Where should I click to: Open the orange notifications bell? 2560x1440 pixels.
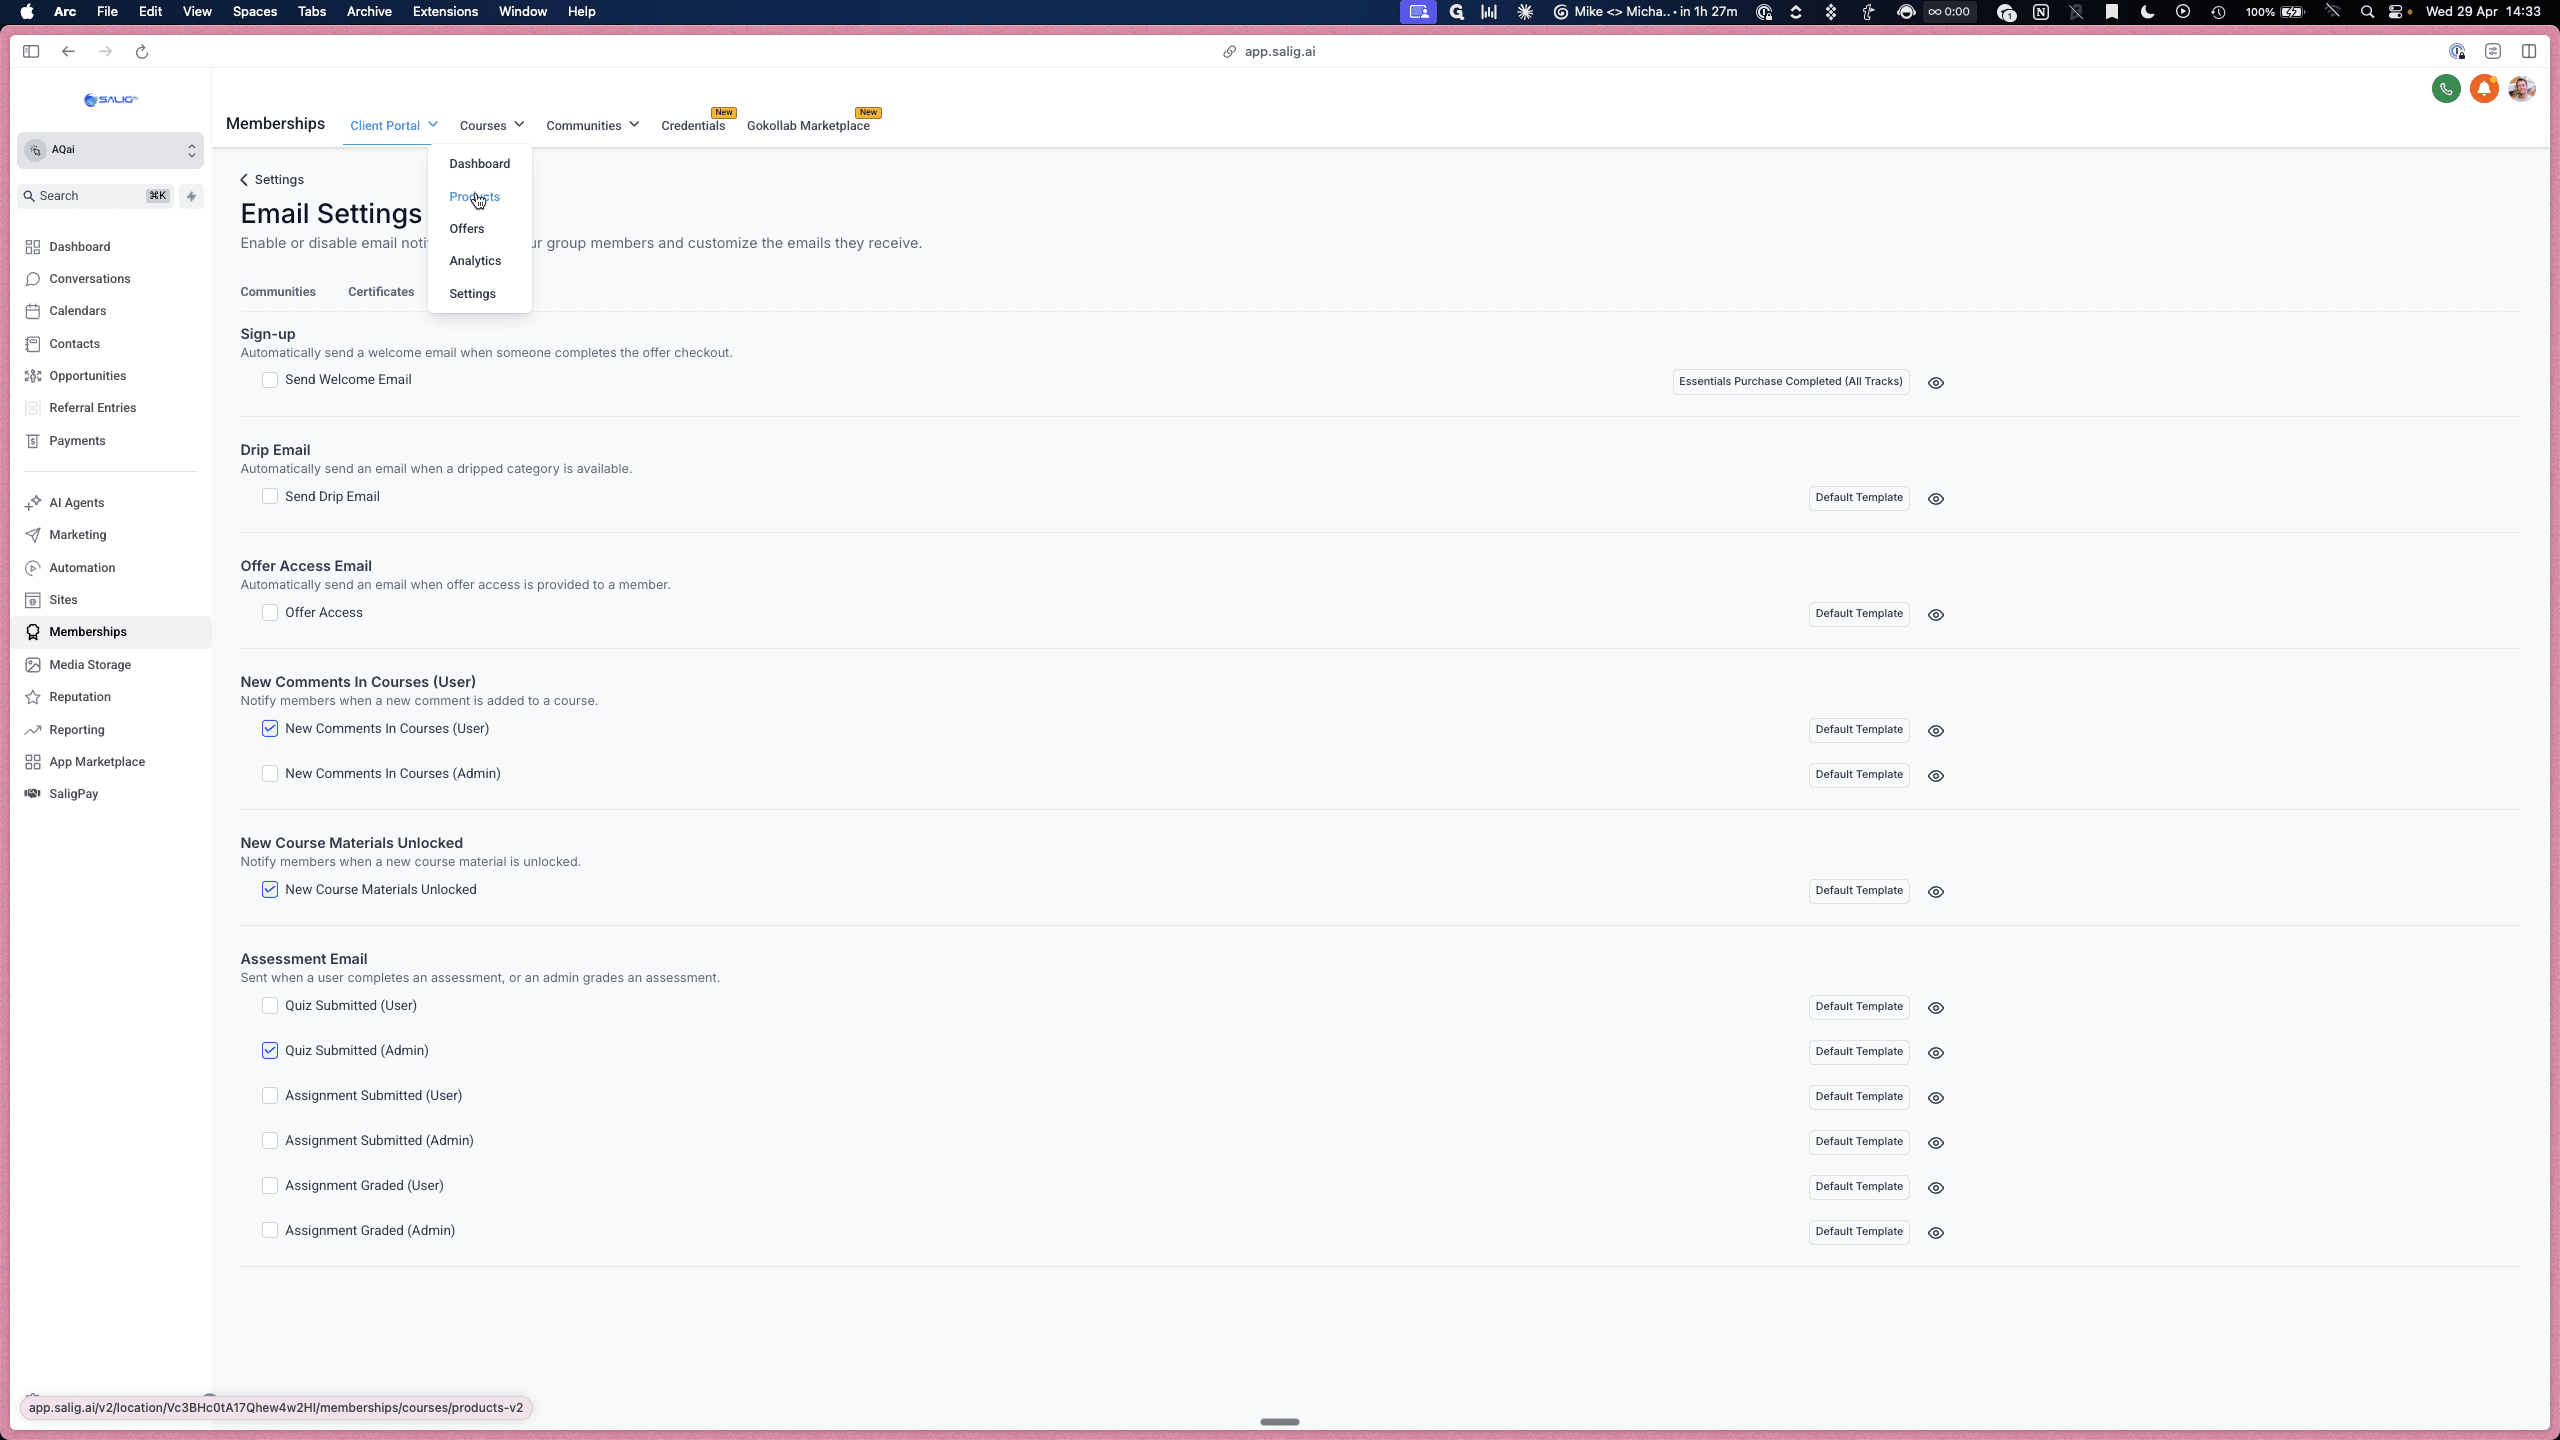(x=2484, y=89)
